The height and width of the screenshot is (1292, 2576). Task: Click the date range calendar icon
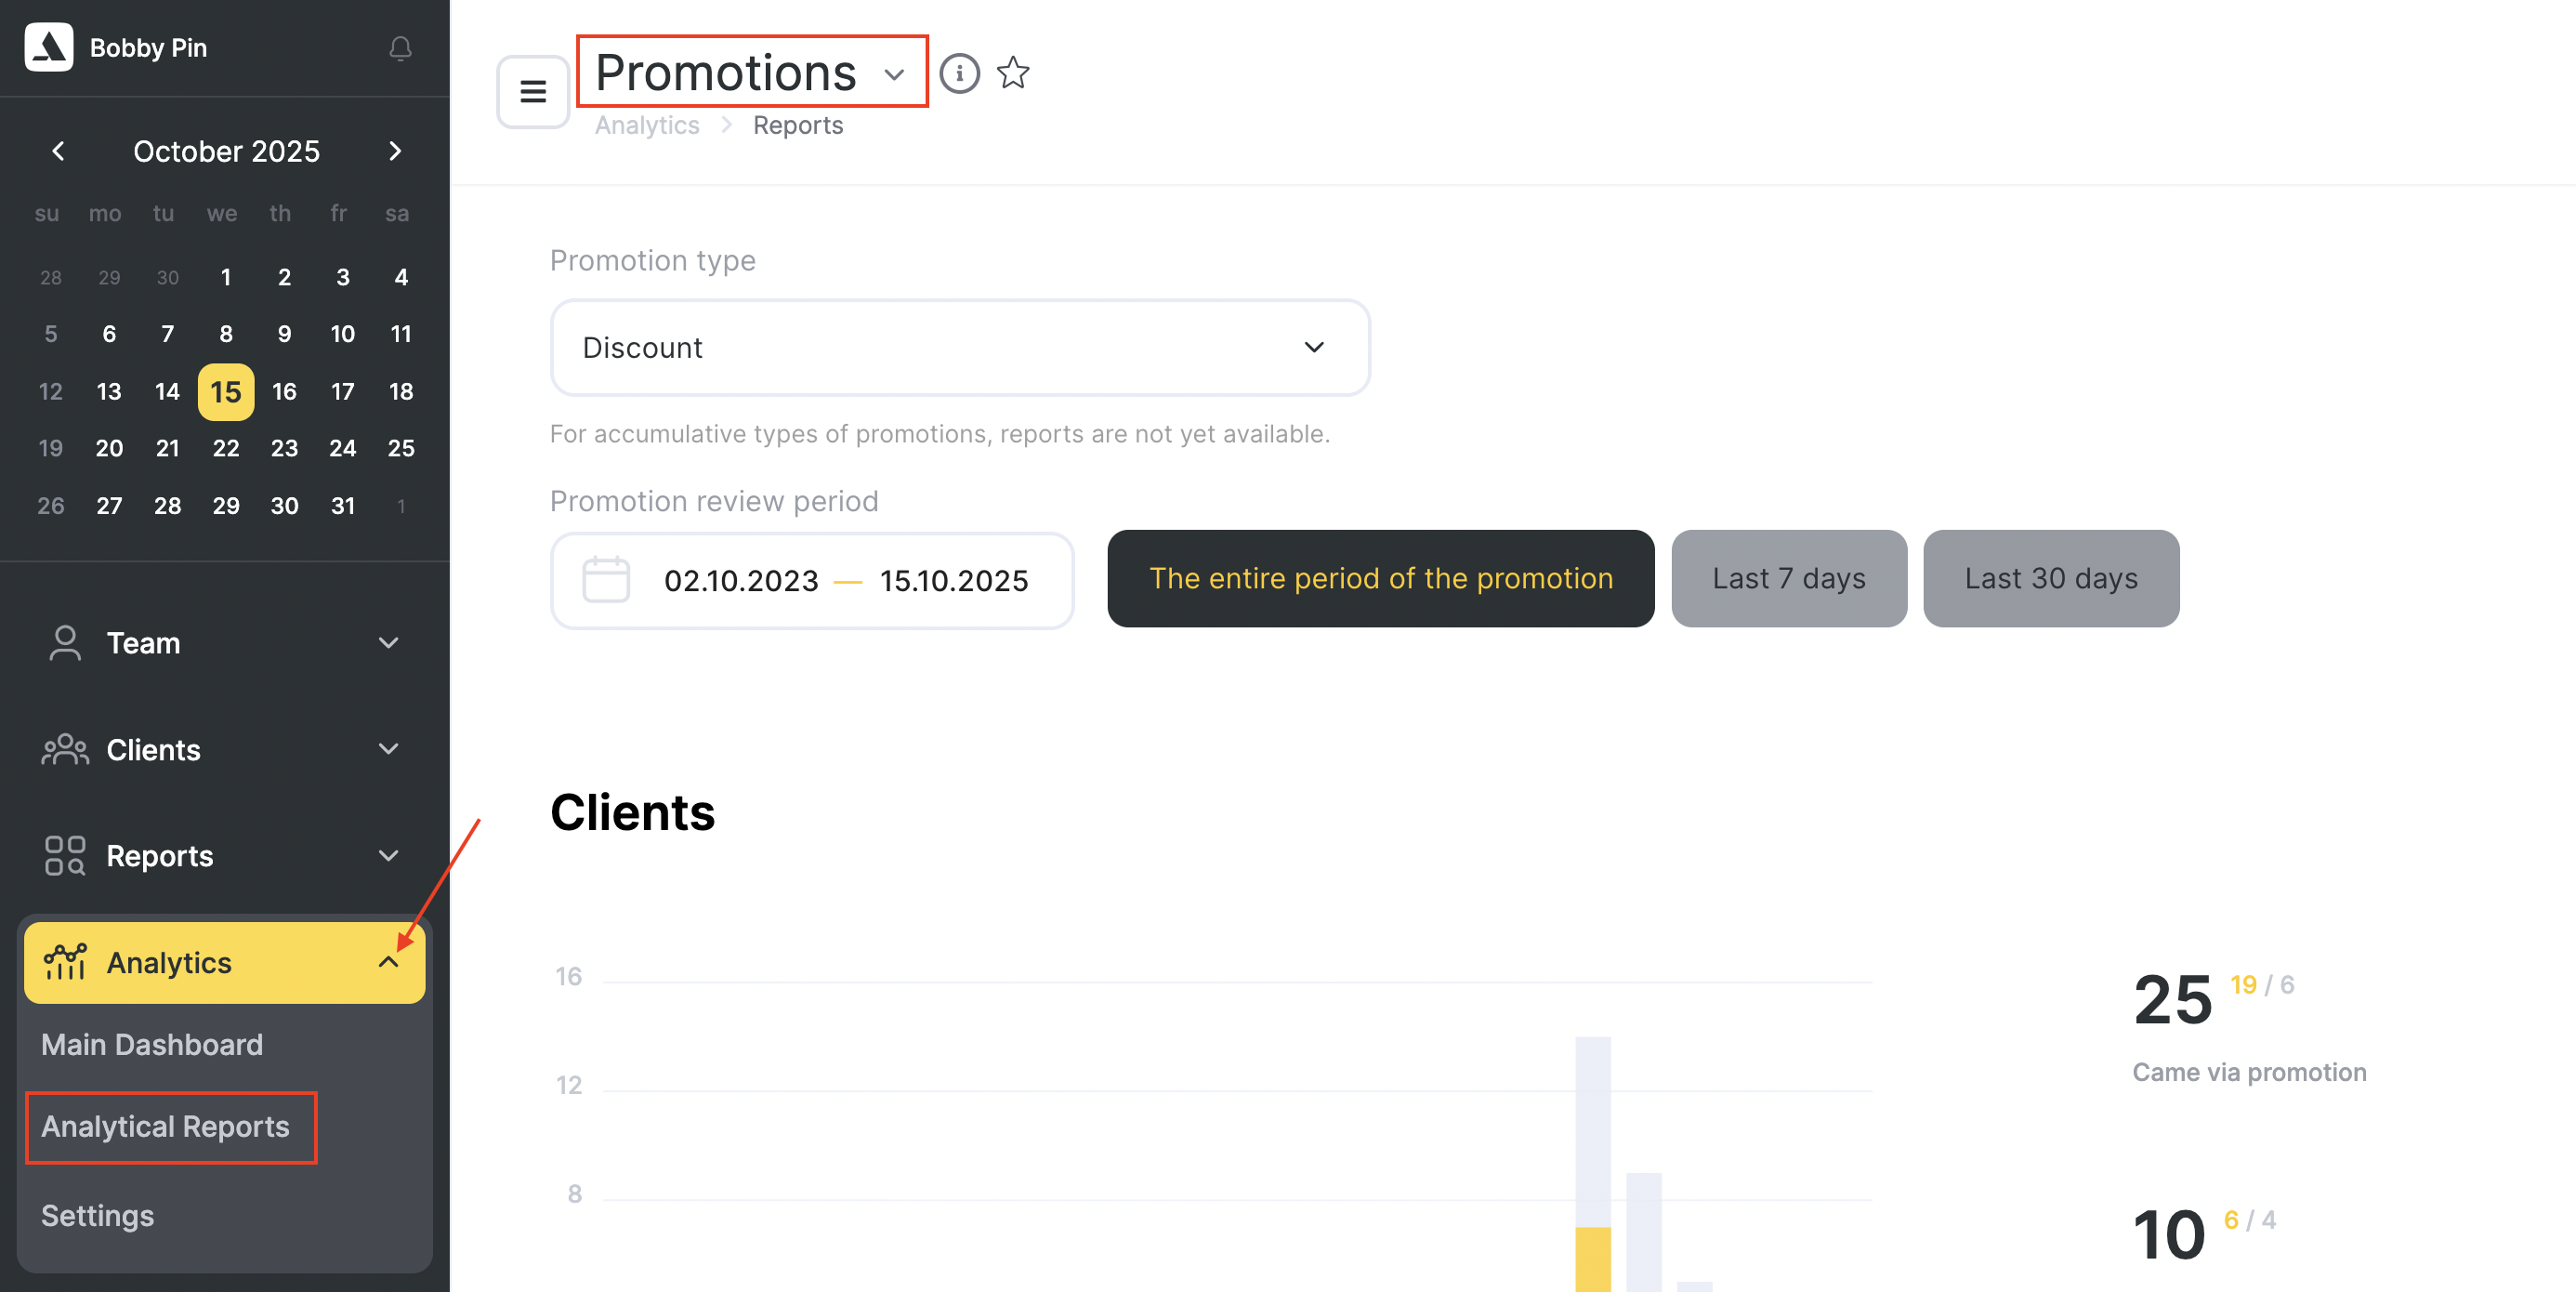point(606,580)
